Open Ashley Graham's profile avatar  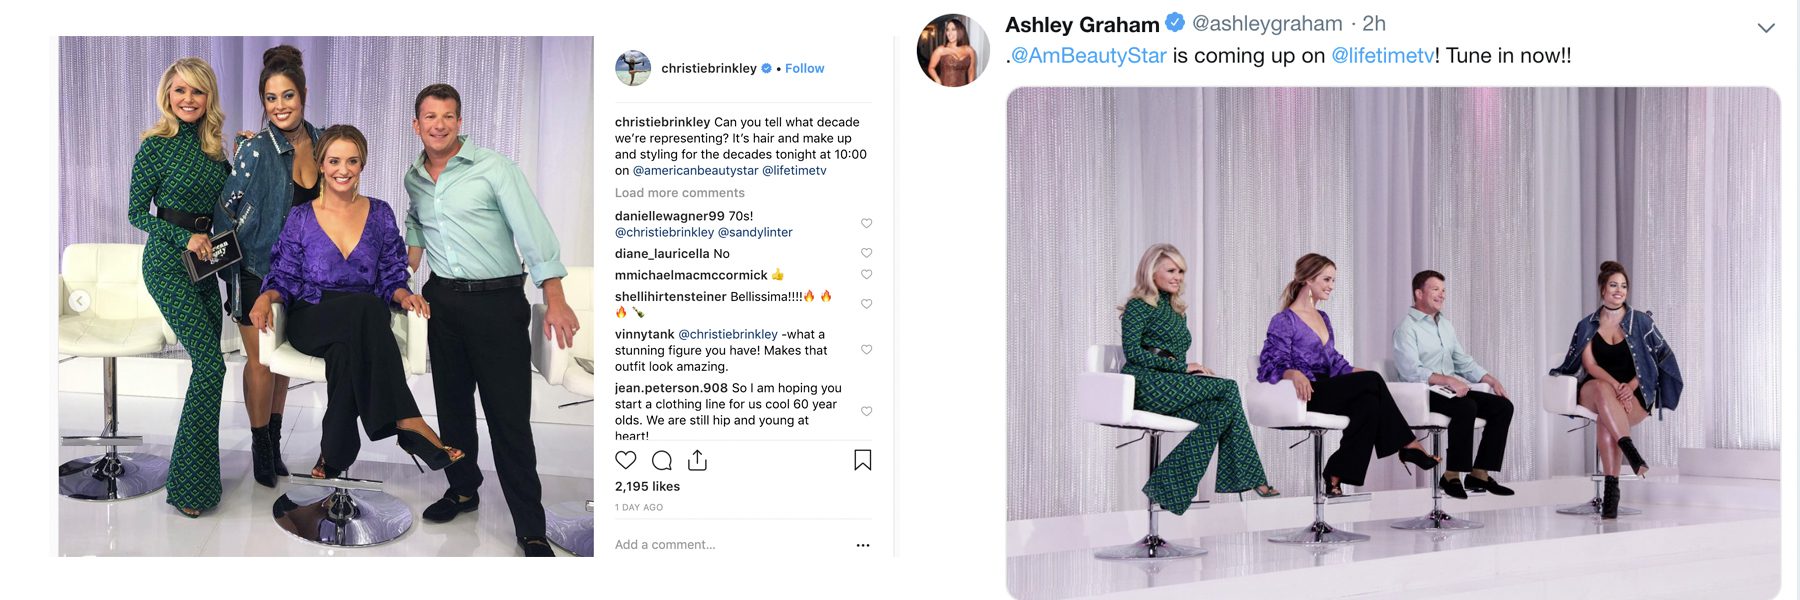point(952,50)
